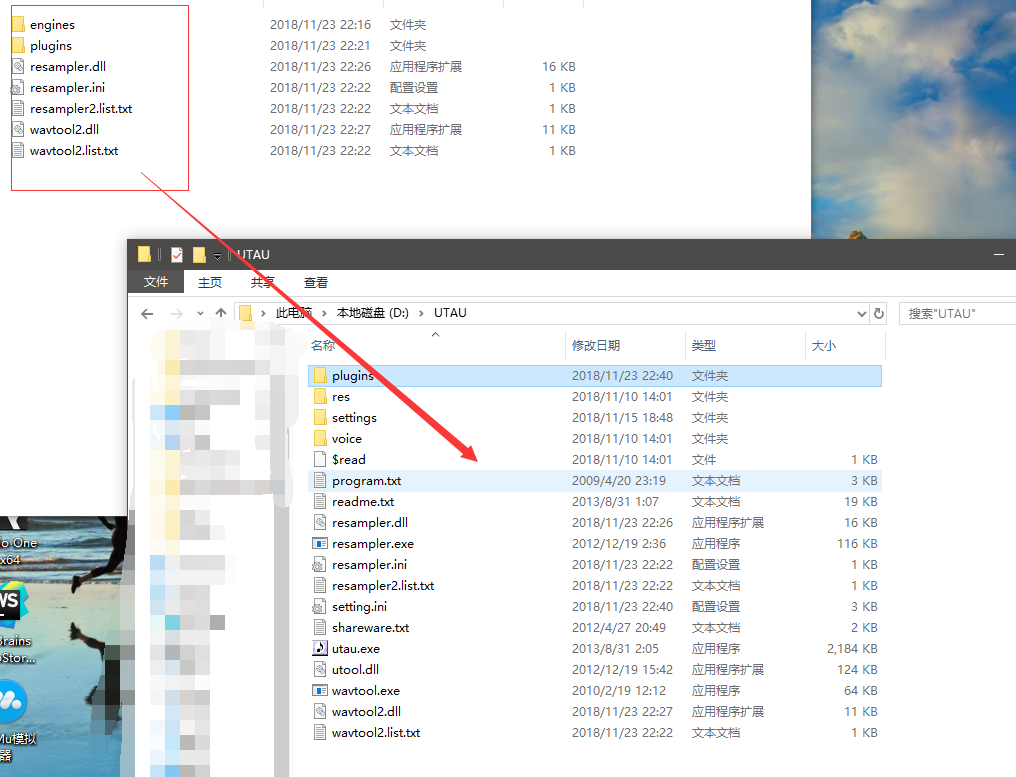Click the Up one level arrow

click(221, 313)
